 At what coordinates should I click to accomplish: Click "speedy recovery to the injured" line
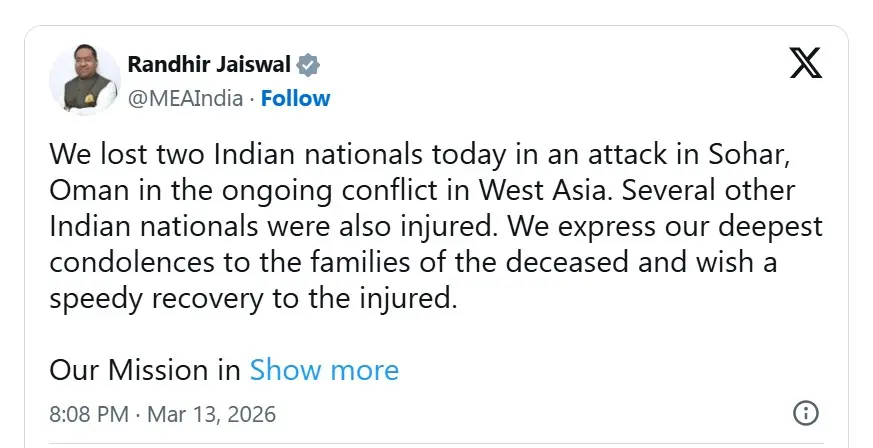pyautogui.click(x=253, y=299)
